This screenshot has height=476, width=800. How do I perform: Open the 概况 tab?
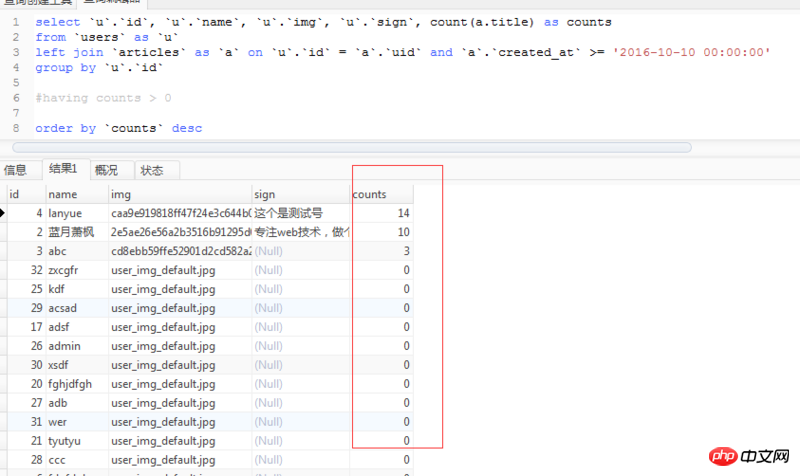click(107, 170)
